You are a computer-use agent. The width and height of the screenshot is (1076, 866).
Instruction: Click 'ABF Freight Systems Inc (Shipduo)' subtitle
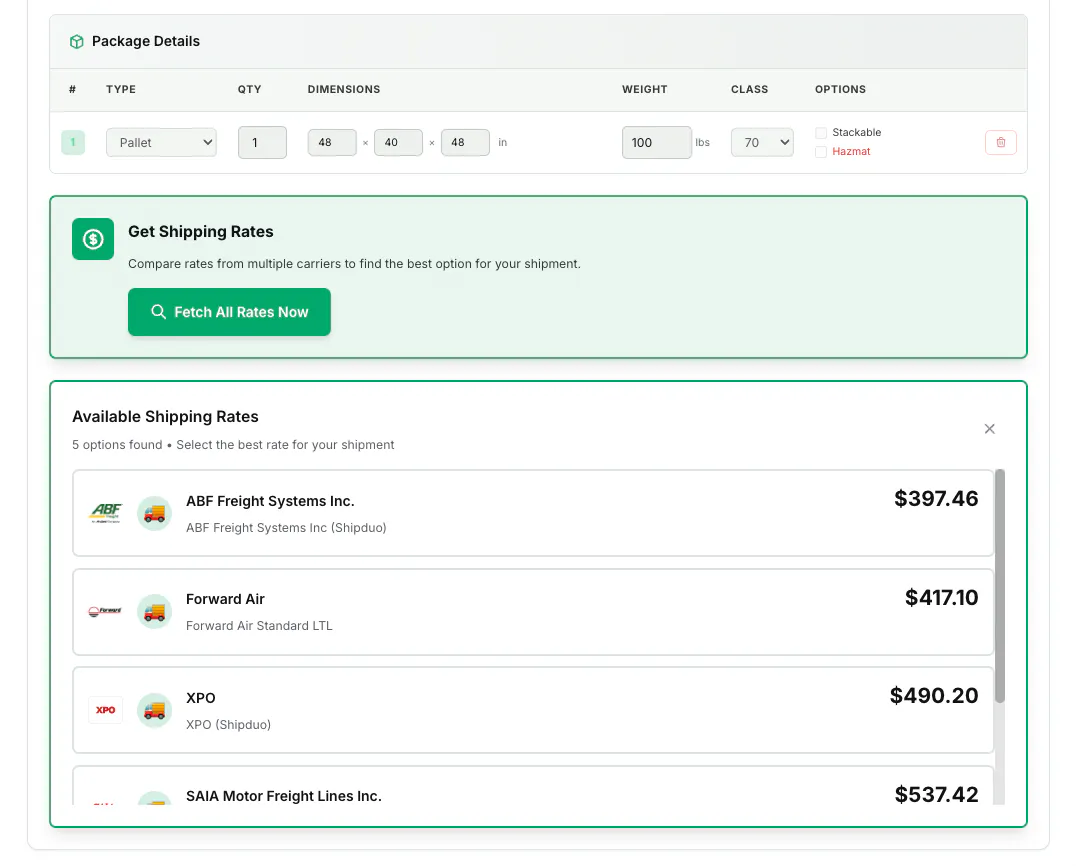tap(286, 528)
